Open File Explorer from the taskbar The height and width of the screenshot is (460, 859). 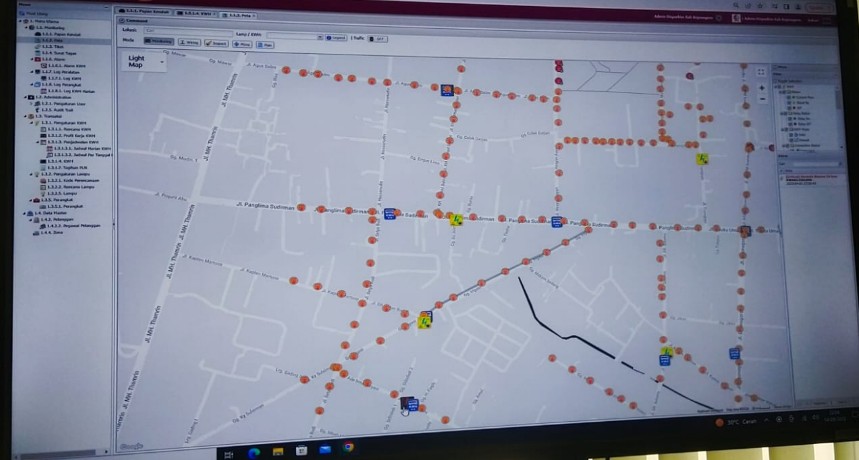point(277,451)
